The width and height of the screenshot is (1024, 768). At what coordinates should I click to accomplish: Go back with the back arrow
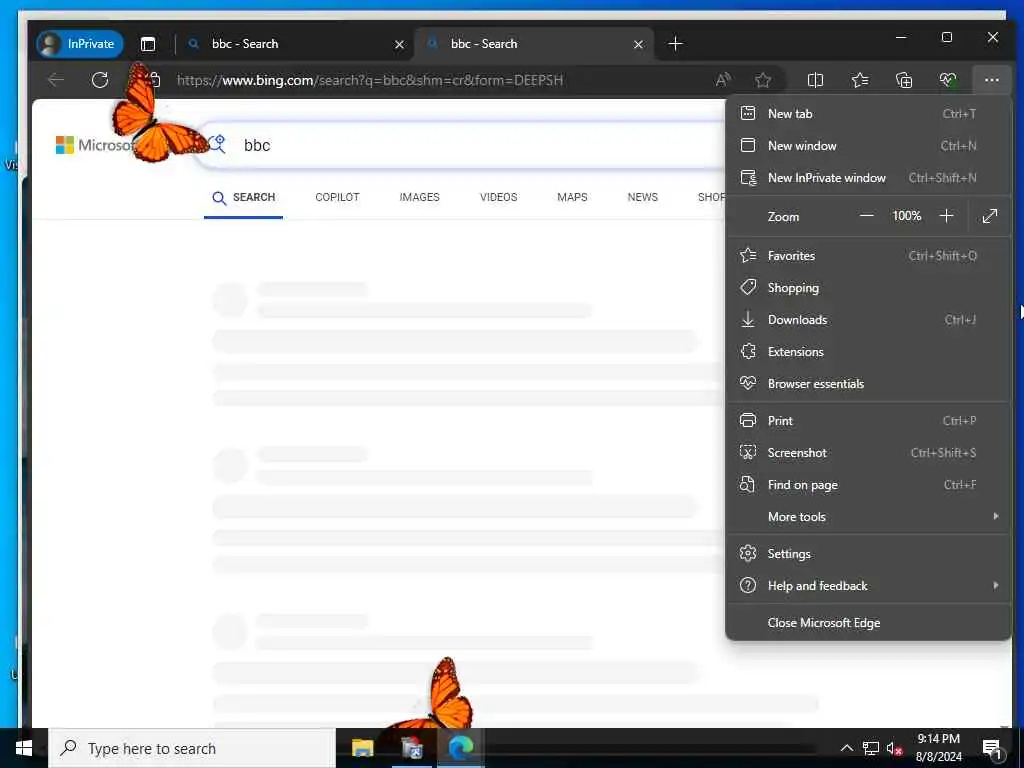point(56,80)
